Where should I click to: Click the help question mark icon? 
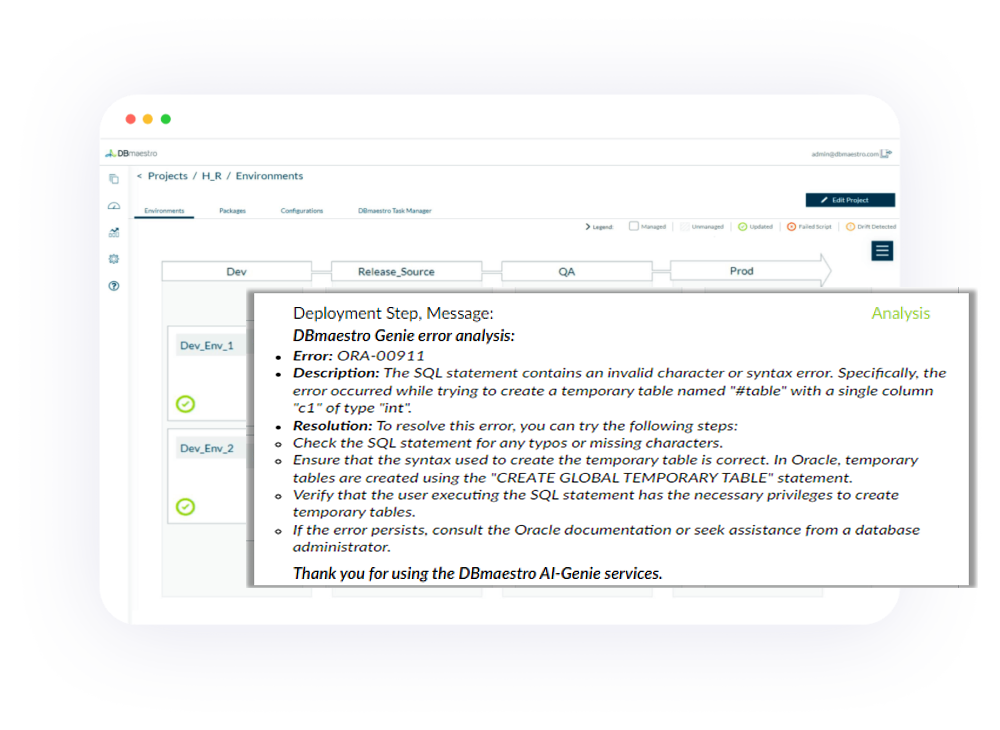114,286
